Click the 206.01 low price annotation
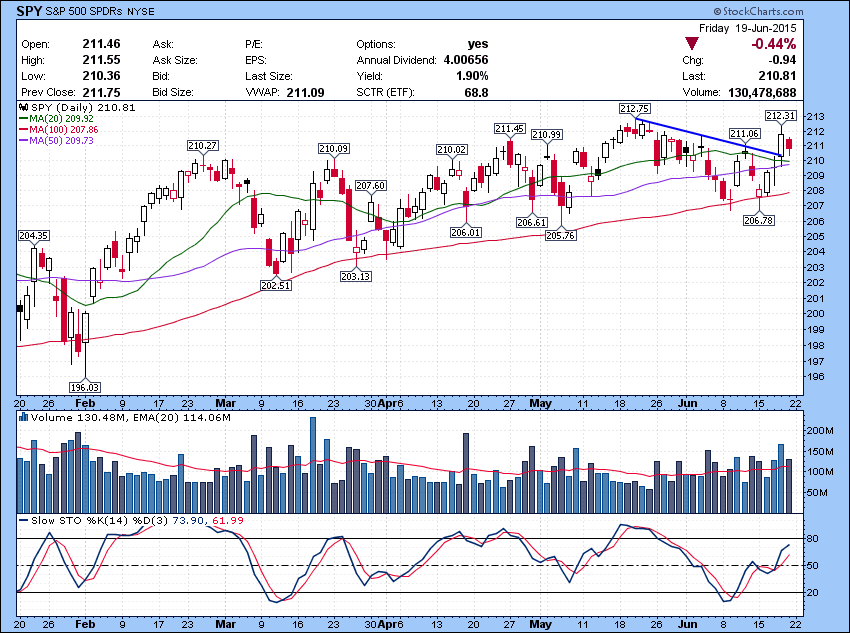This screenshot has width=850, height=633. coord(466,232)
